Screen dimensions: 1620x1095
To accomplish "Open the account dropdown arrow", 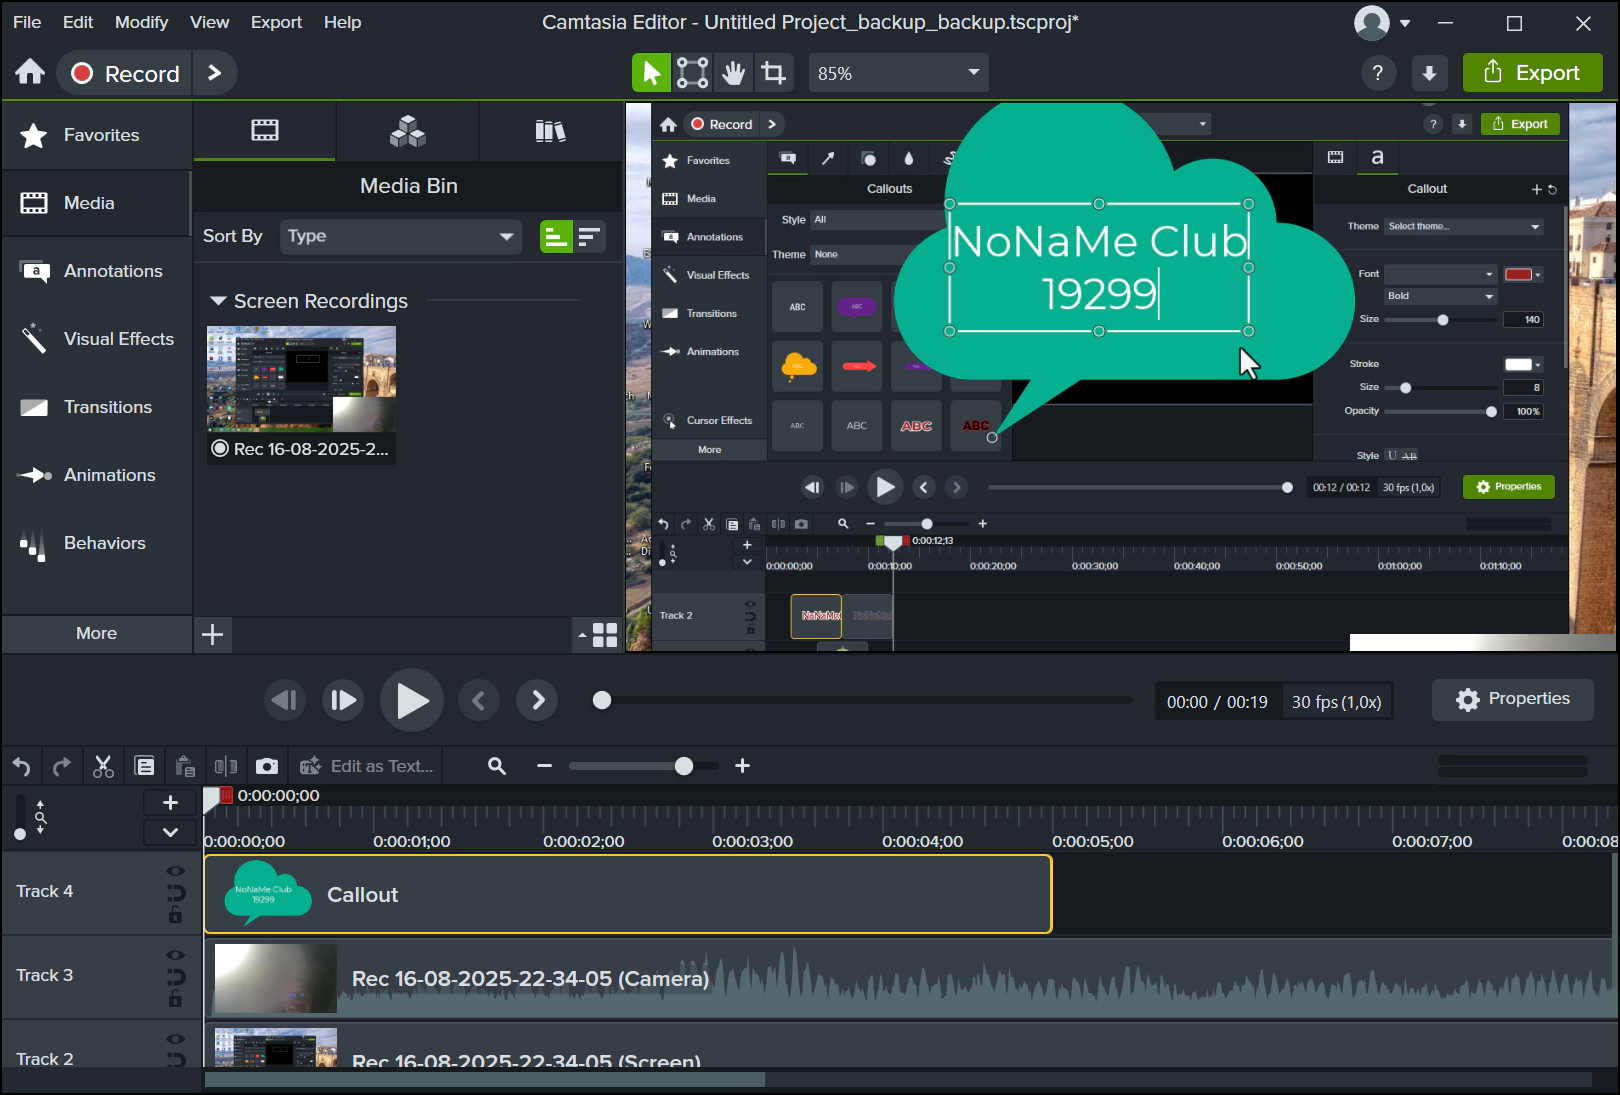I will click(x=1405, y=23).
